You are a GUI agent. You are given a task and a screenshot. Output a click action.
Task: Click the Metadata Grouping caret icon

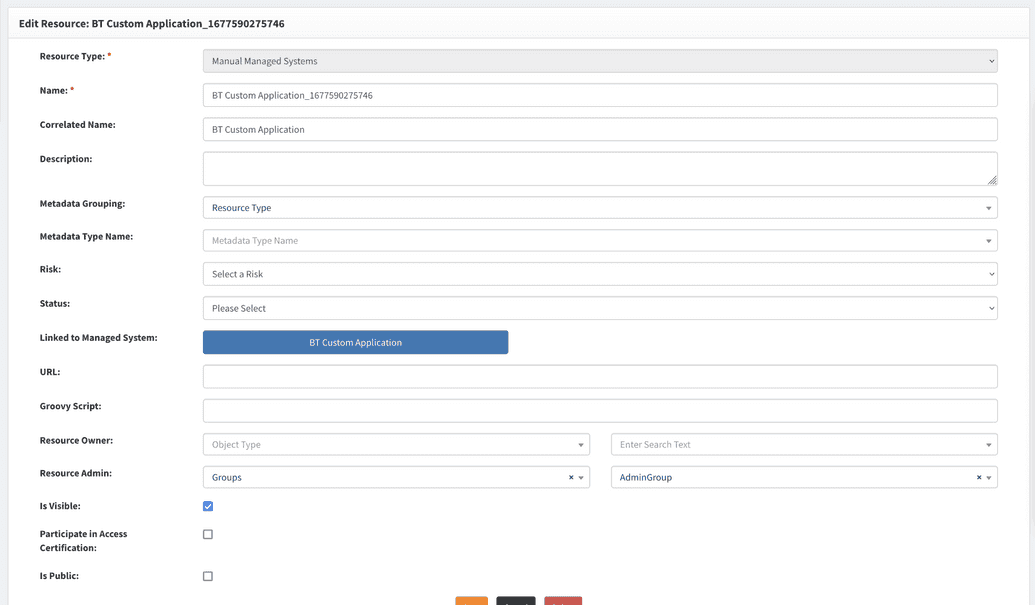[988, 207]
